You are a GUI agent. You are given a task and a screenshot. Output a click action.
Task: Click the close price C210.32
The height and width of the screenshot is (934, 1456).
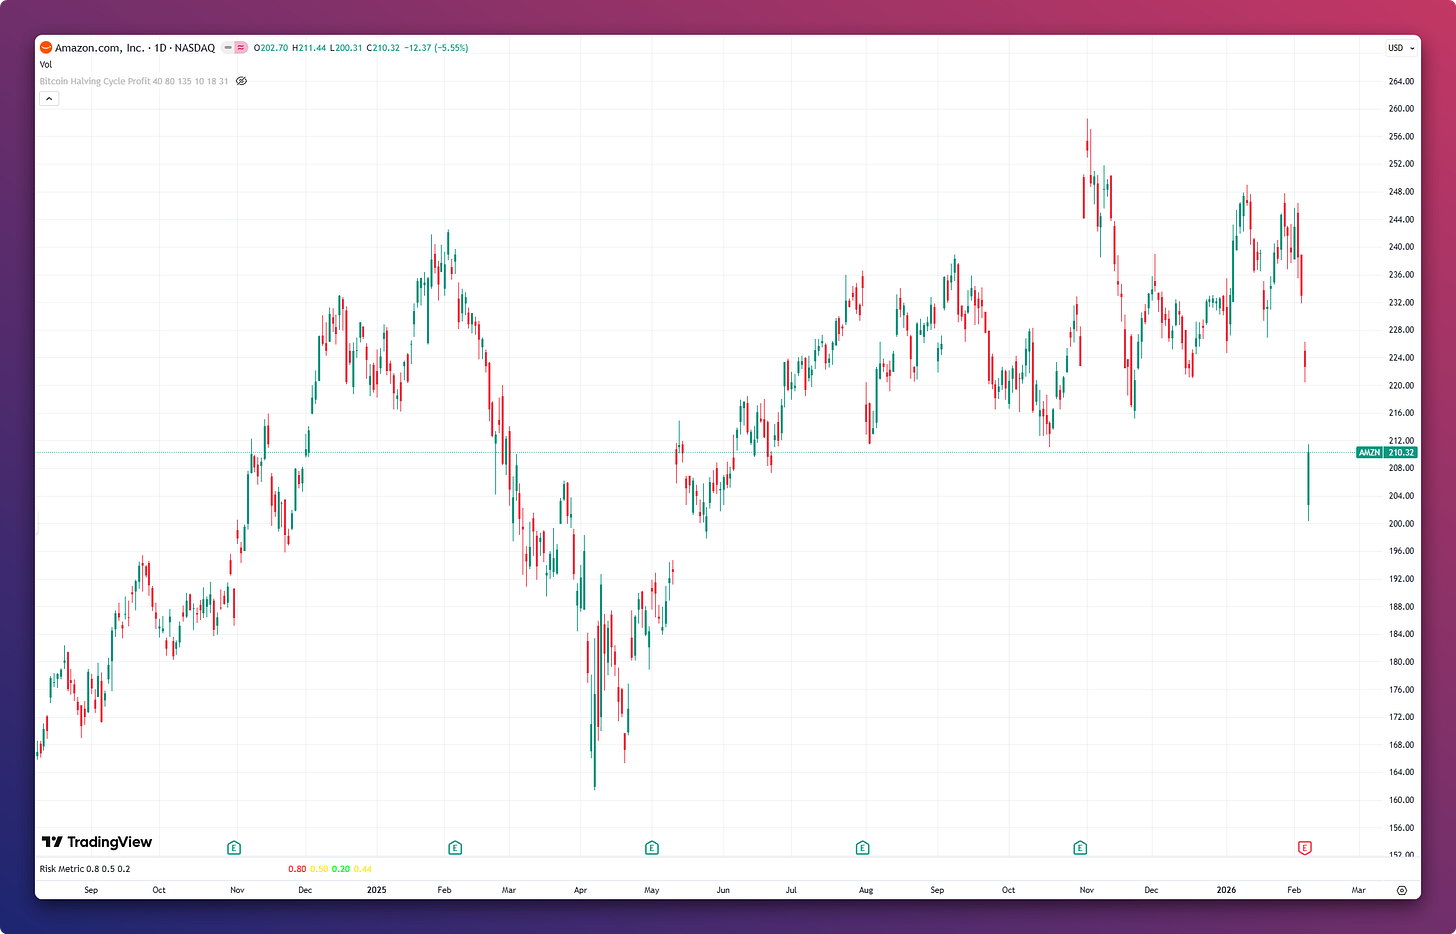click(383, 48)
